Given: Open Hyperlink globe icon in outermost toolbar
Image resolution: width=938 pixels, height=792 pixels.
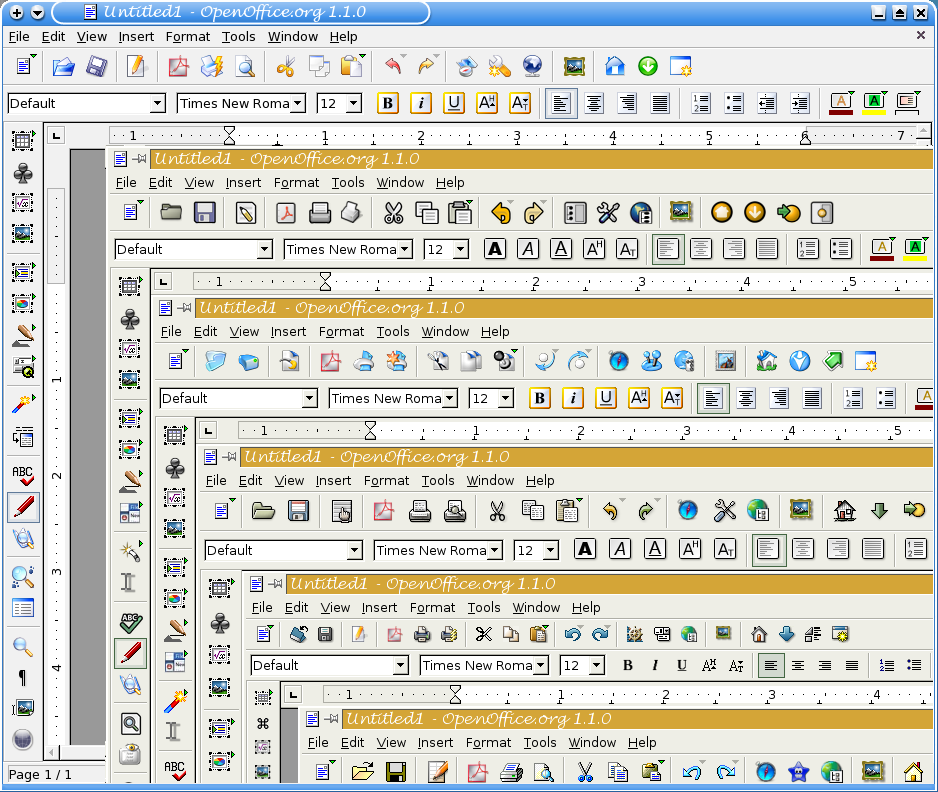Looking at the screenshot, I should point(532,66).
